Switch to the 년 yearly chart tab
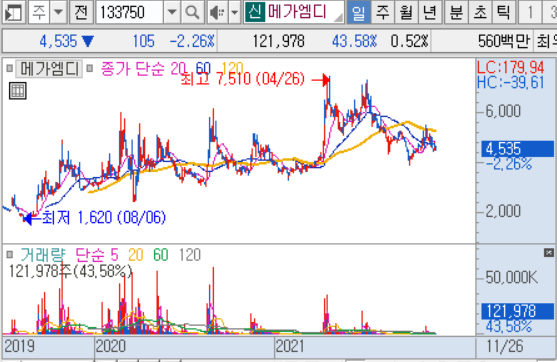This screenshot has width=557, height=362. click(x=430, y=12)
